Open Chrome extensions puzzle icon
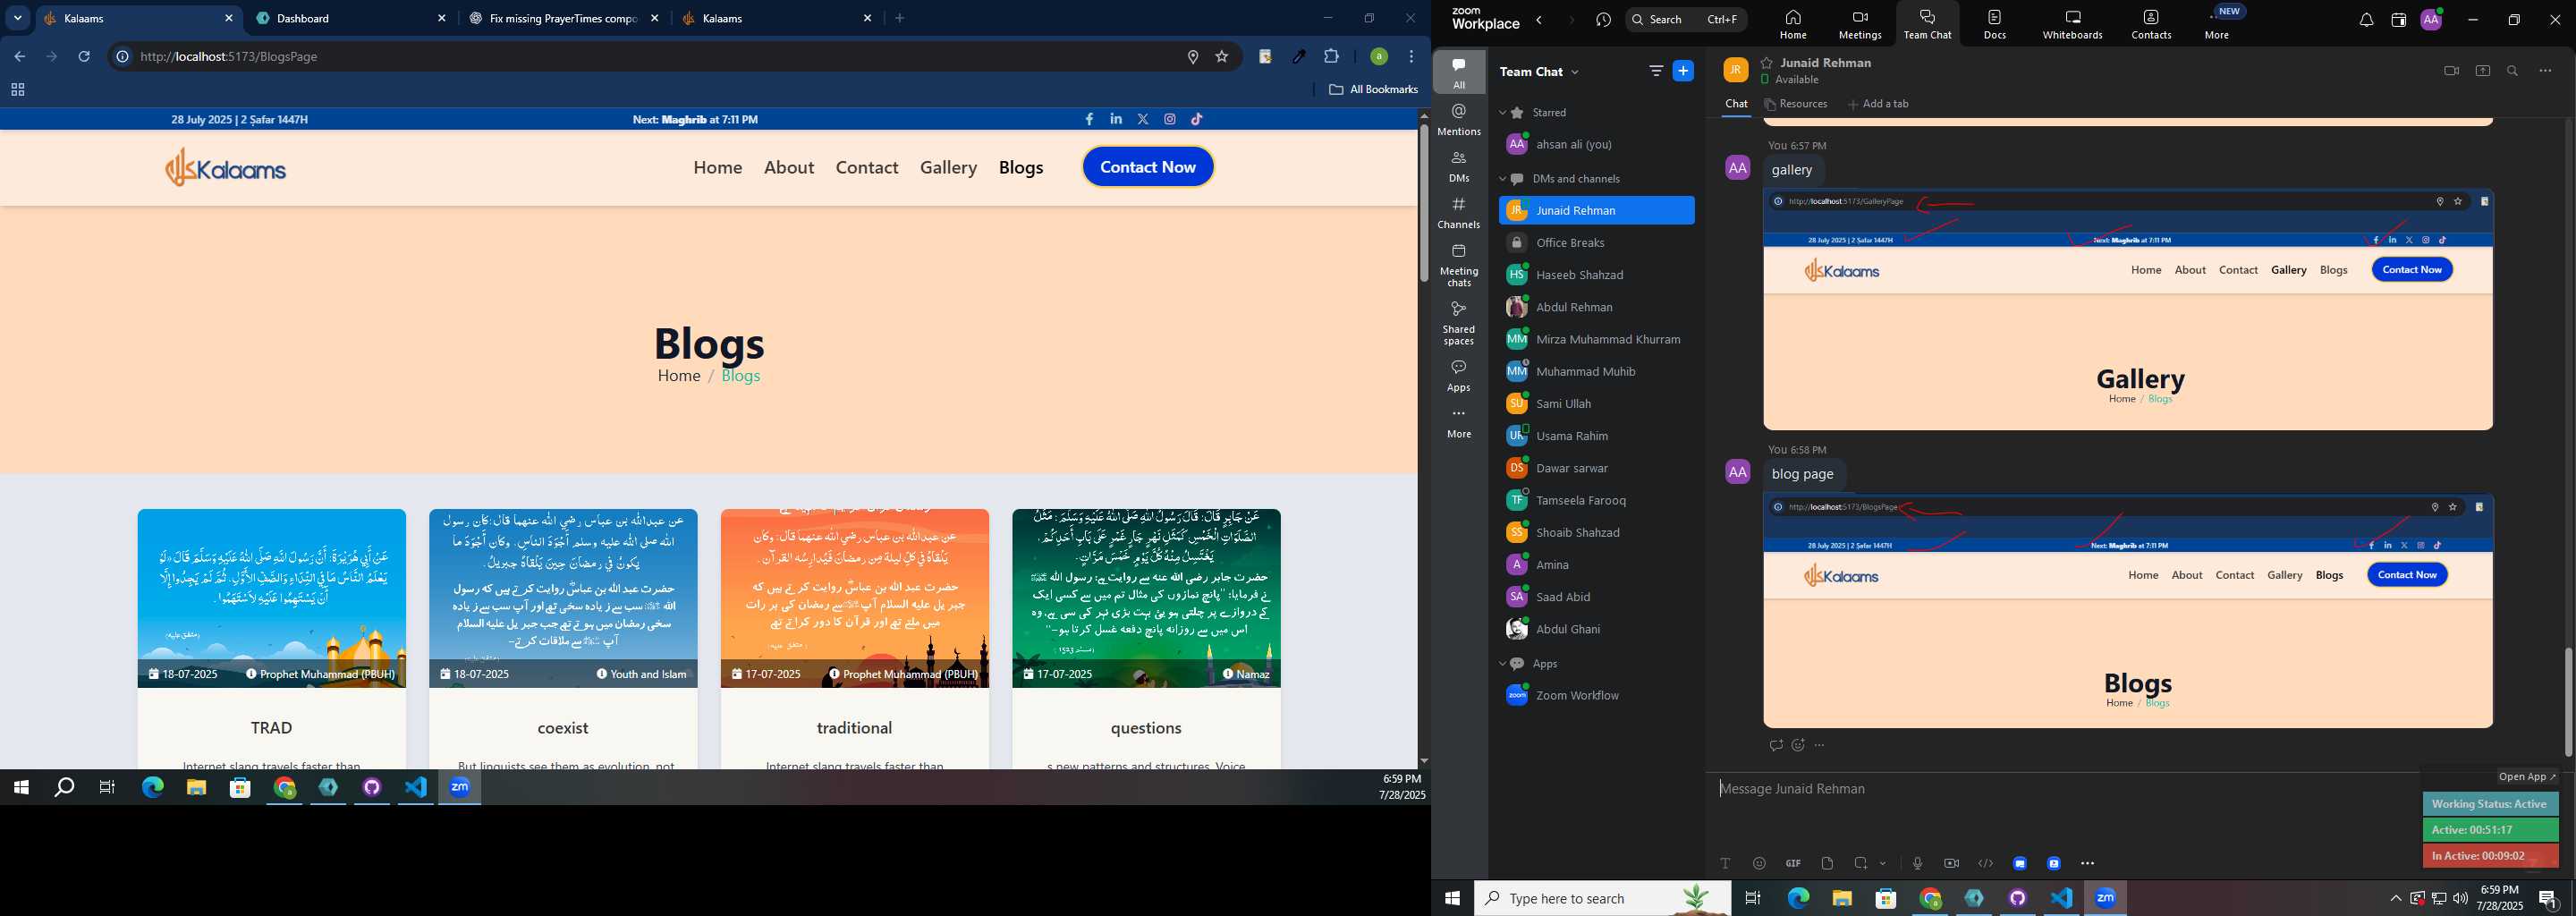The height and width of the screenshot is (916, 2576). click(x=1331, y=57)
